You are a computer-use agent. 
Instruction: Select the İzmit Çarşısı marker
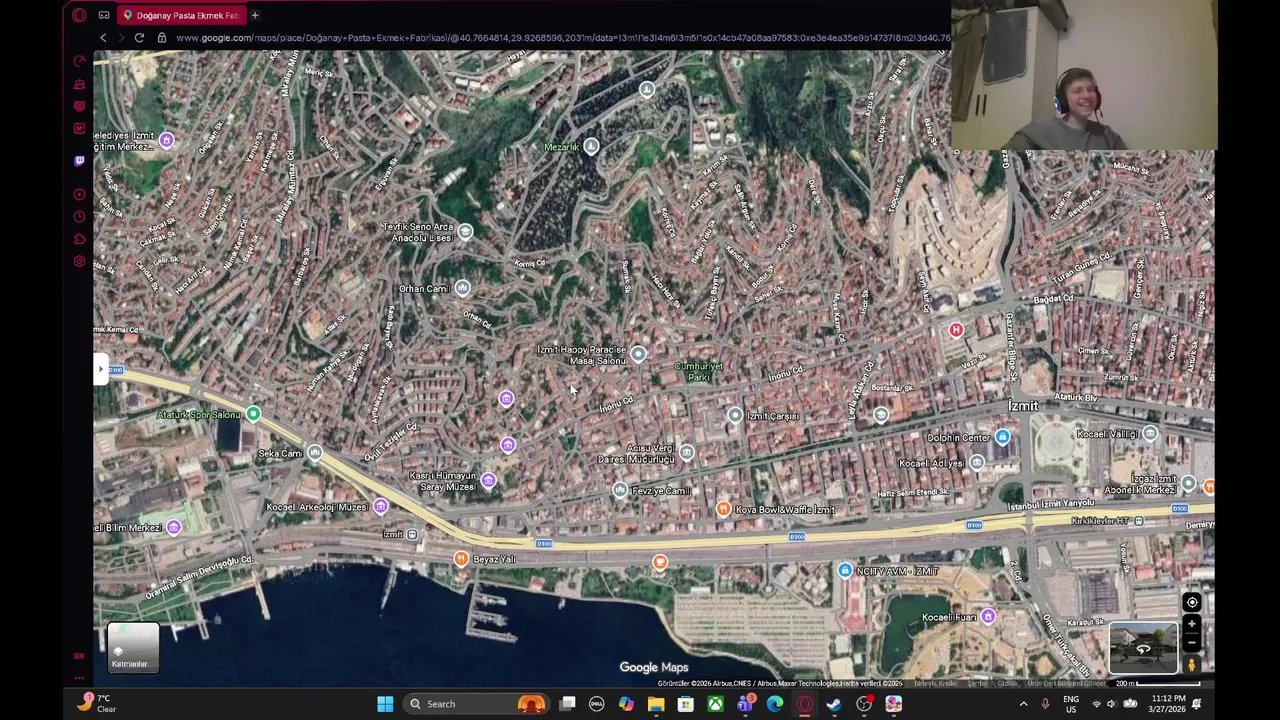pos(735,416)
